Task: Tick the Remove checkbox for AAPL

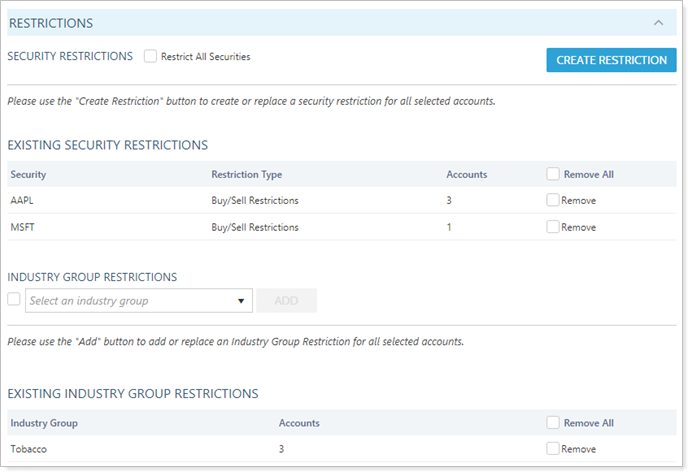Action: (553, 200)
